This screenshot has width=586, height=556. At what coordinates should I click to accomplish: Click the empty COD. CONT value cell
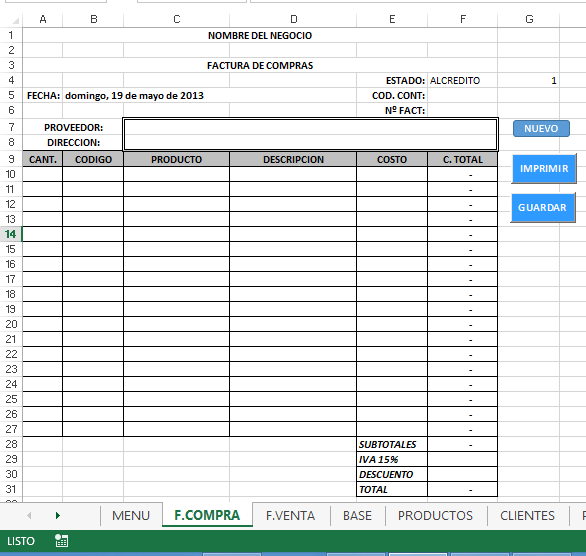[x=463, y=96]
